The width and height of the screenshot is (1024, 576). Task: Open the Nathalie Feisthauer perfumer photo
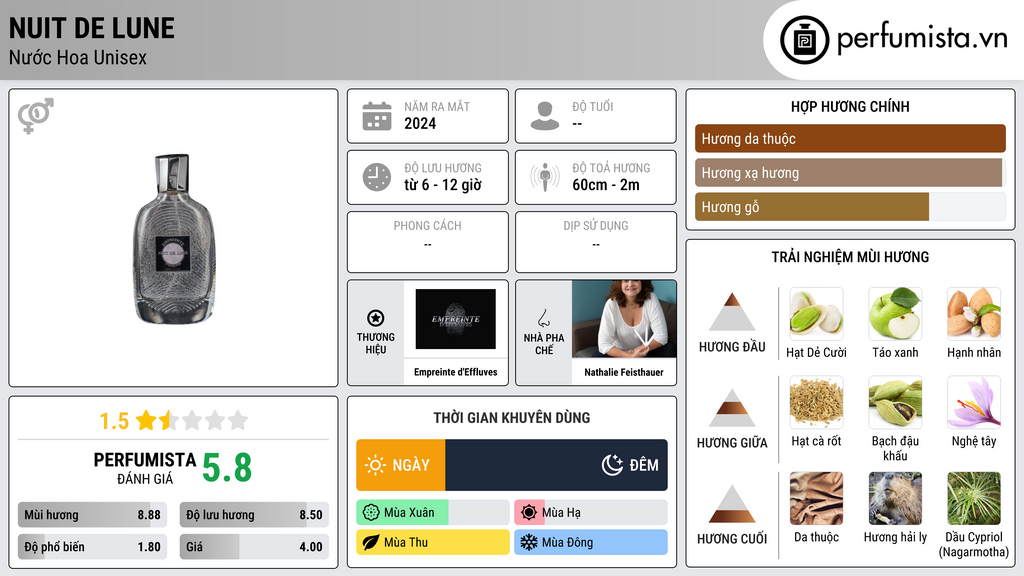click(624, 319)
